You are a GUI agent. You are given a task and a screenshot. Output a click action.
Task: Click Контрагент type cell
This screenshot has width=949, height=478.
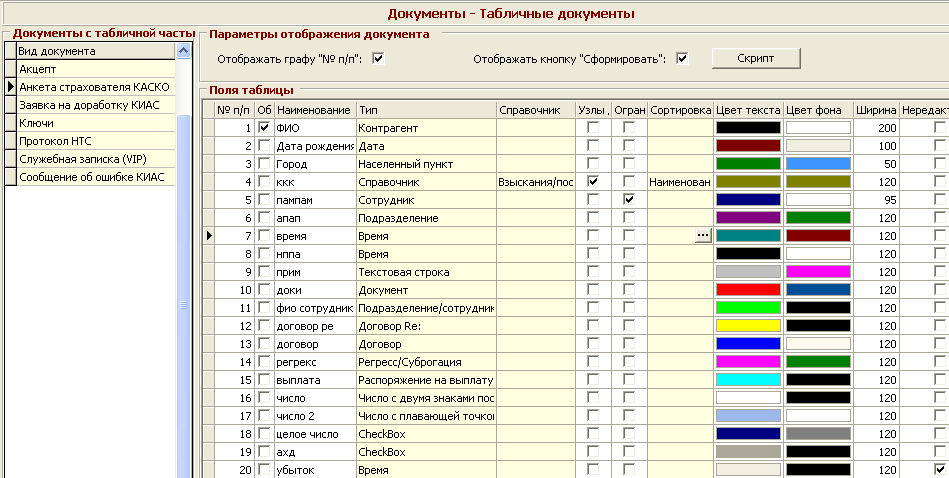[426, 128]
